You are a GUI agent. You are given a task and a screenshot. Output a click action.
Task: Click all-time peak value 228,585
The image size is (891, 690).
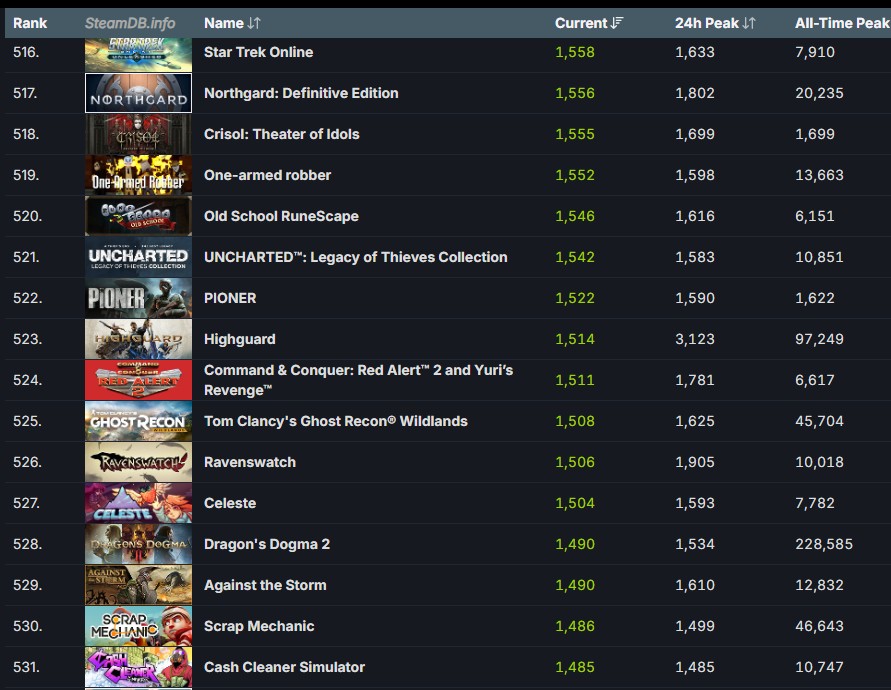pos(824,544)
